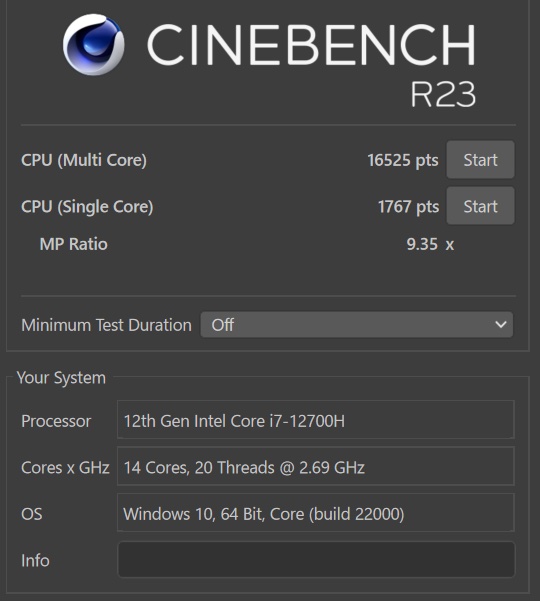Click the Cinebench sphere logo icon

93,45
